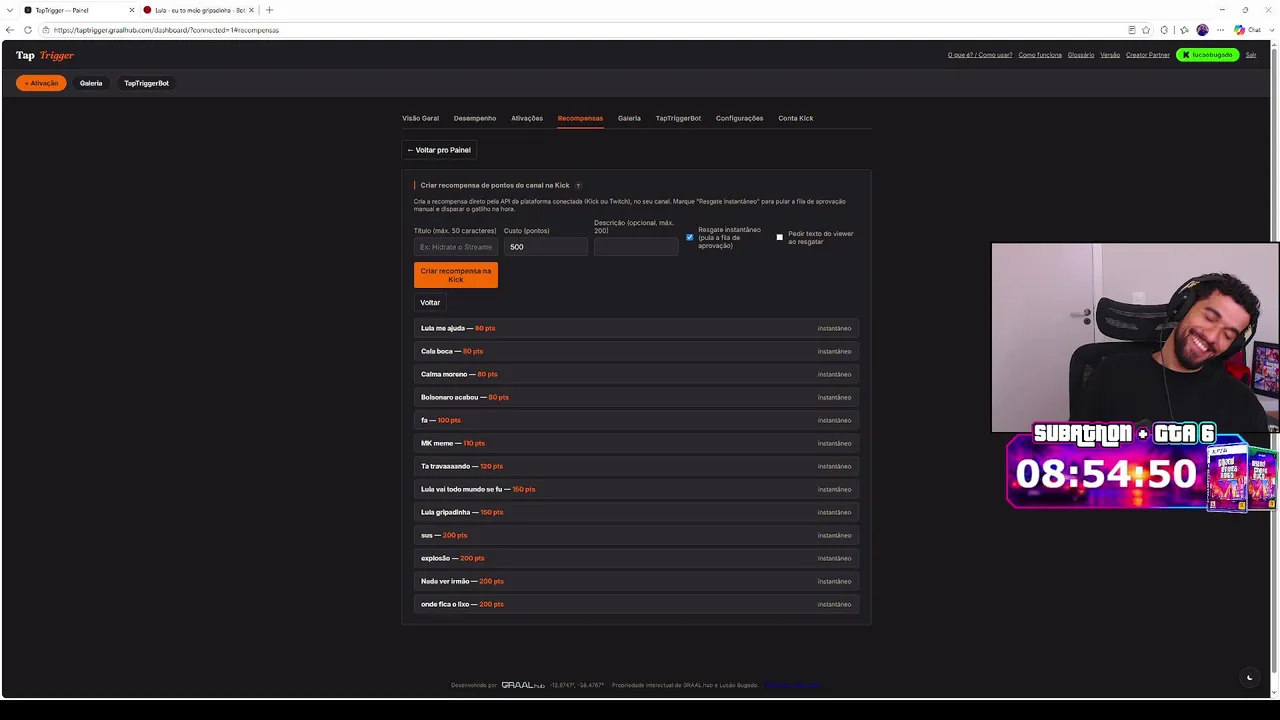1280x720 pixels.
Task: Select the 'Lula me ajuda' reward row
Action: point(636,328)
